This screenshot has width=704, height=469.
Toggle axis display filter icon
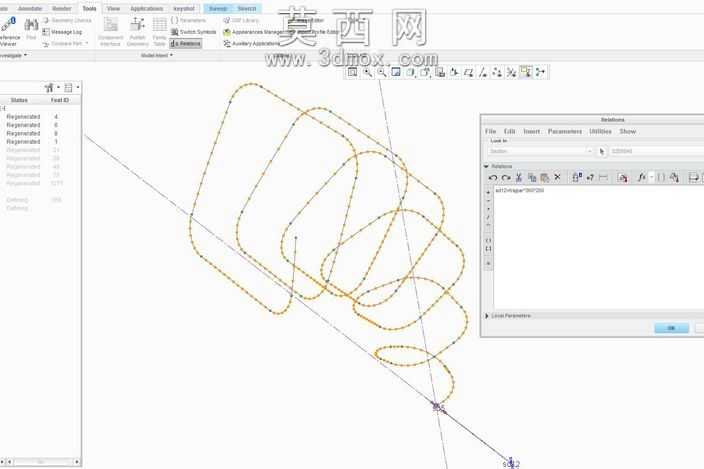[x=483, y=72]
